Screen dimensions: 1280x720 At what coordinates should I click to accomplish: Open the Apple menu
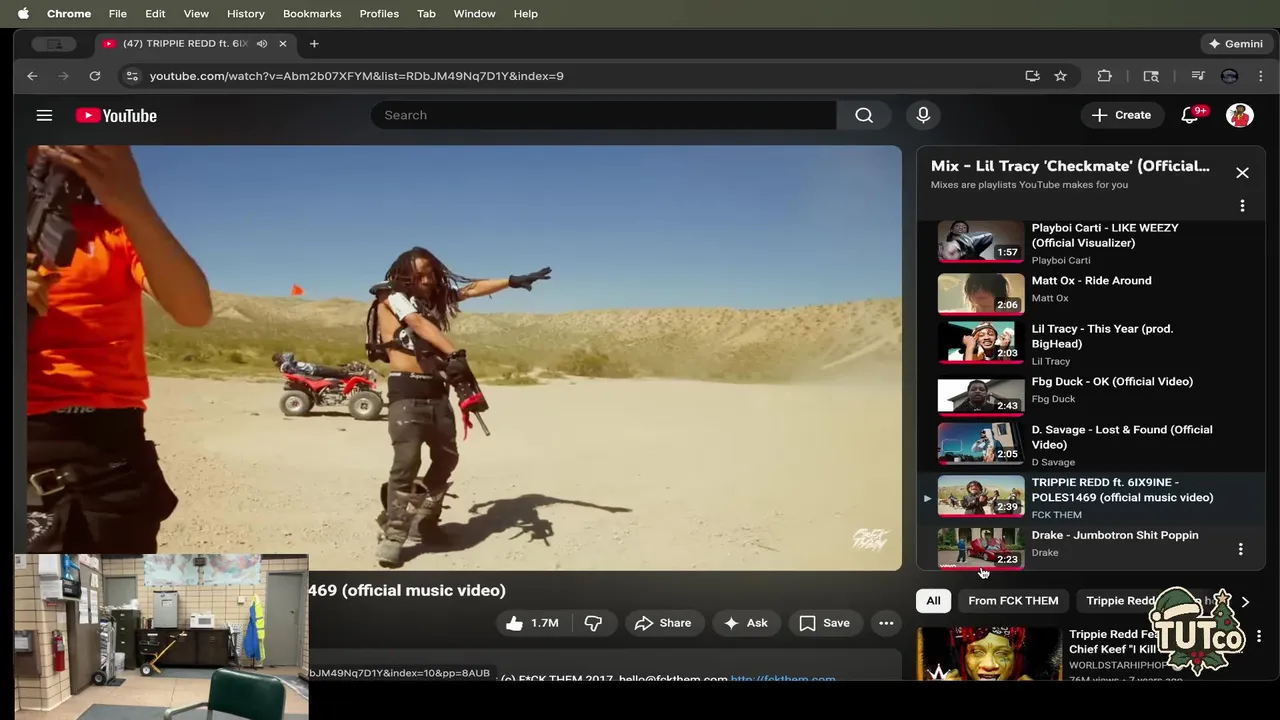pyautogui.click(x=23, y=14)
